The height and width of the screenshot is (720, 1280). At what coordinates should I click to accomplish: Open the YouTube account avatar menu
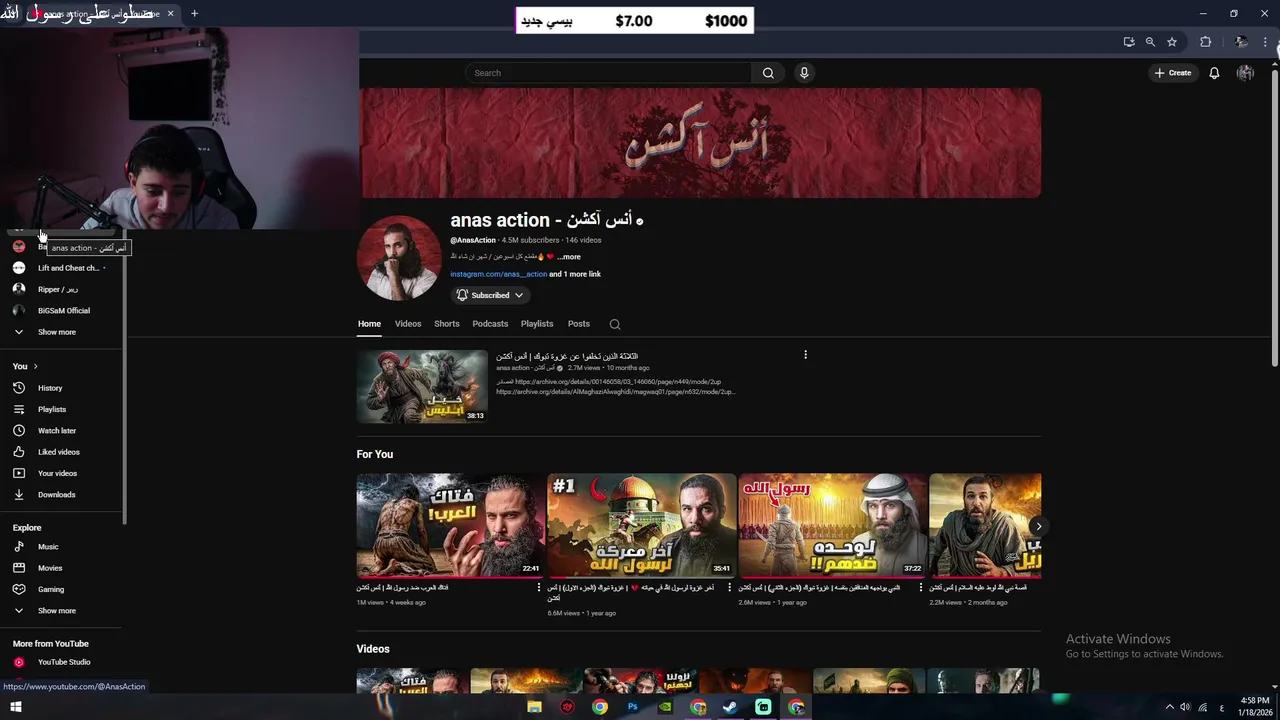coord(1245,73)
